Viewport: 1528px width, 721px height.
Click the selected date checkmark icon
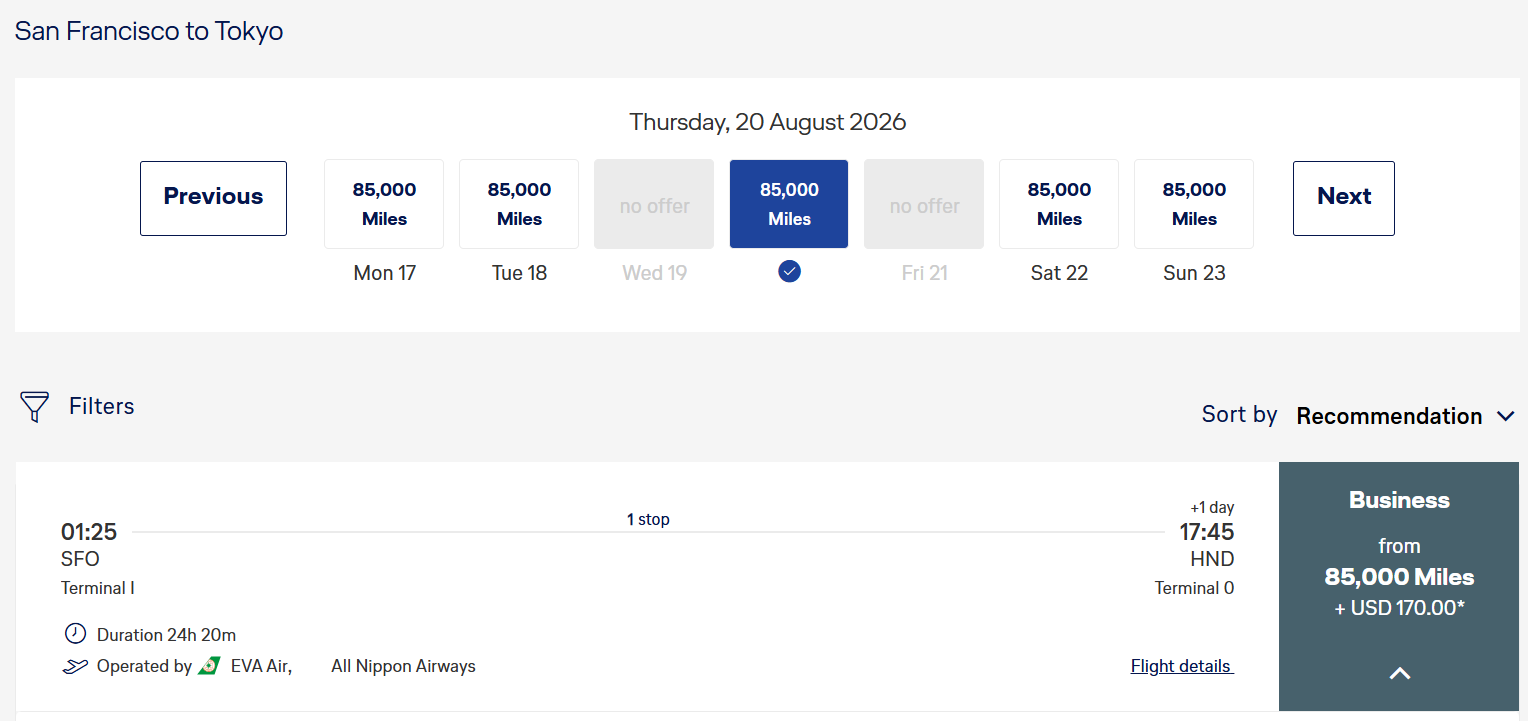789,271
